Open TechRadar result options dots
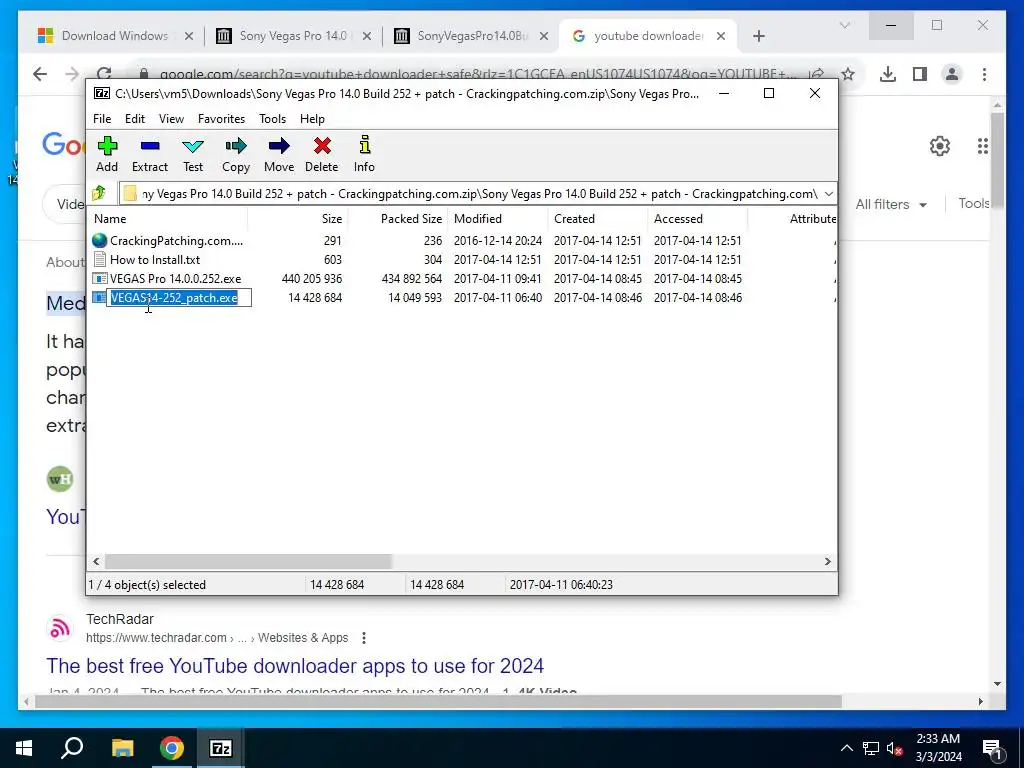The image size is (1024, 768). [364, 637]
